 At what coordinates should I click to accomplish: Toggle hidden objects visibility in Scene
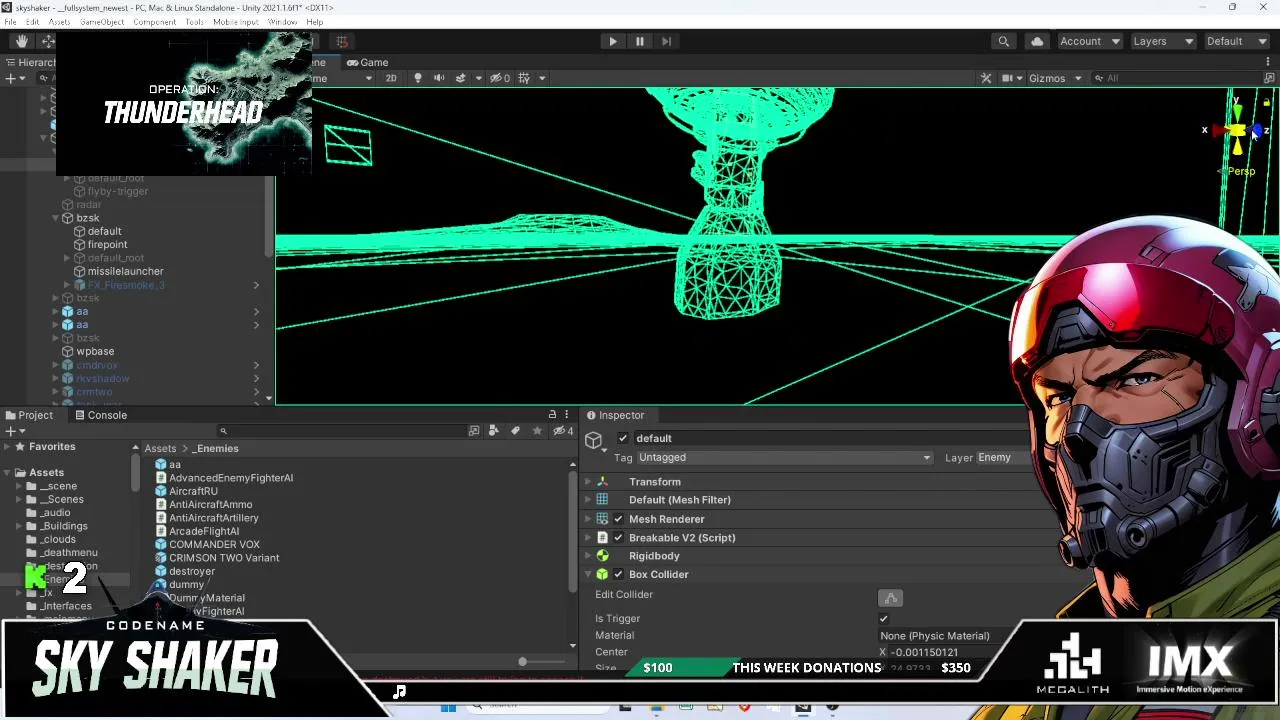click(499, 78)
